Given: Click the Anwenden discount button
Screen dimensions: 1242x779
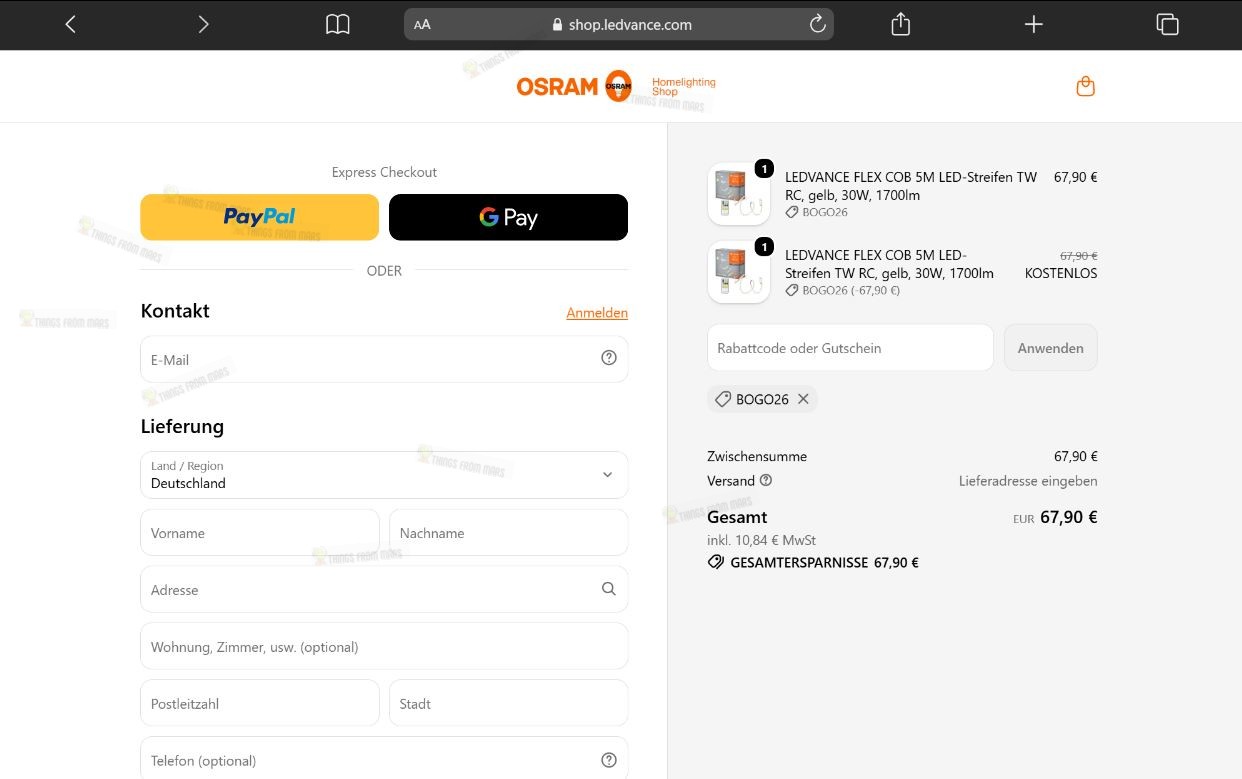Looking at the screenshot, I should tap(1050, 348).
